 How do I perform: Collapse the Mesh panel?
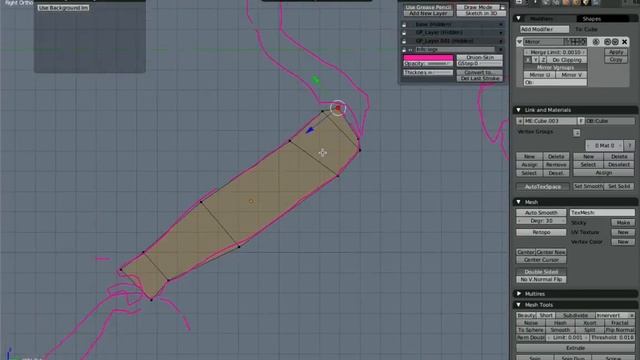[x=518, y=202]
